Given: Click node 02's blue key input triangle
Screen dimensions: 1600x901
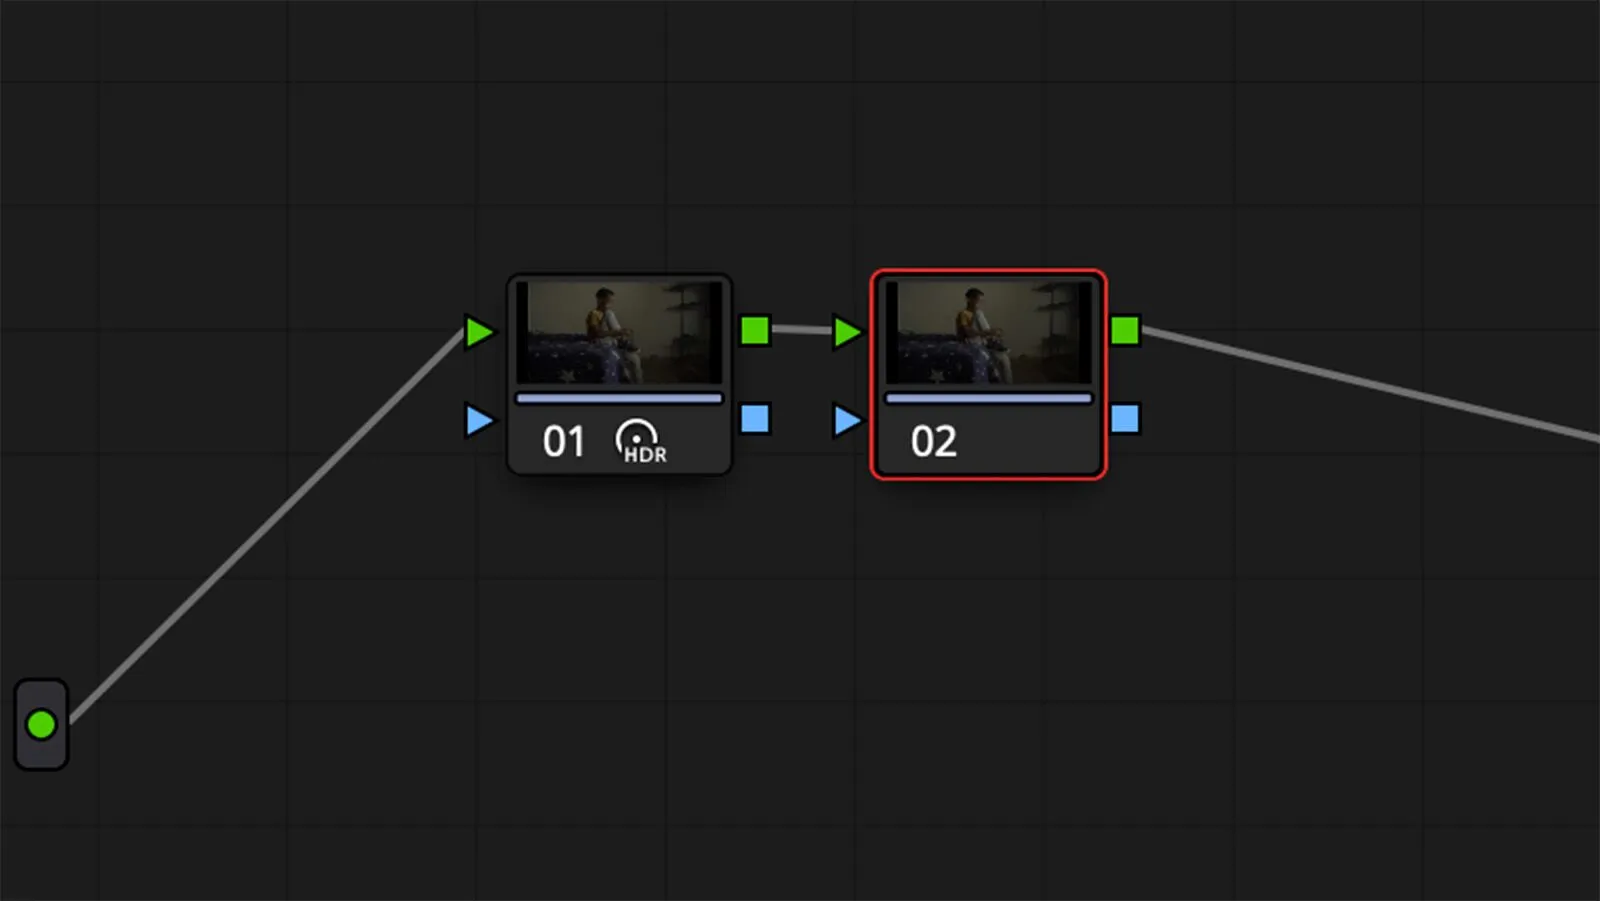Looking at the screenshot, I should tap(847, 420).
